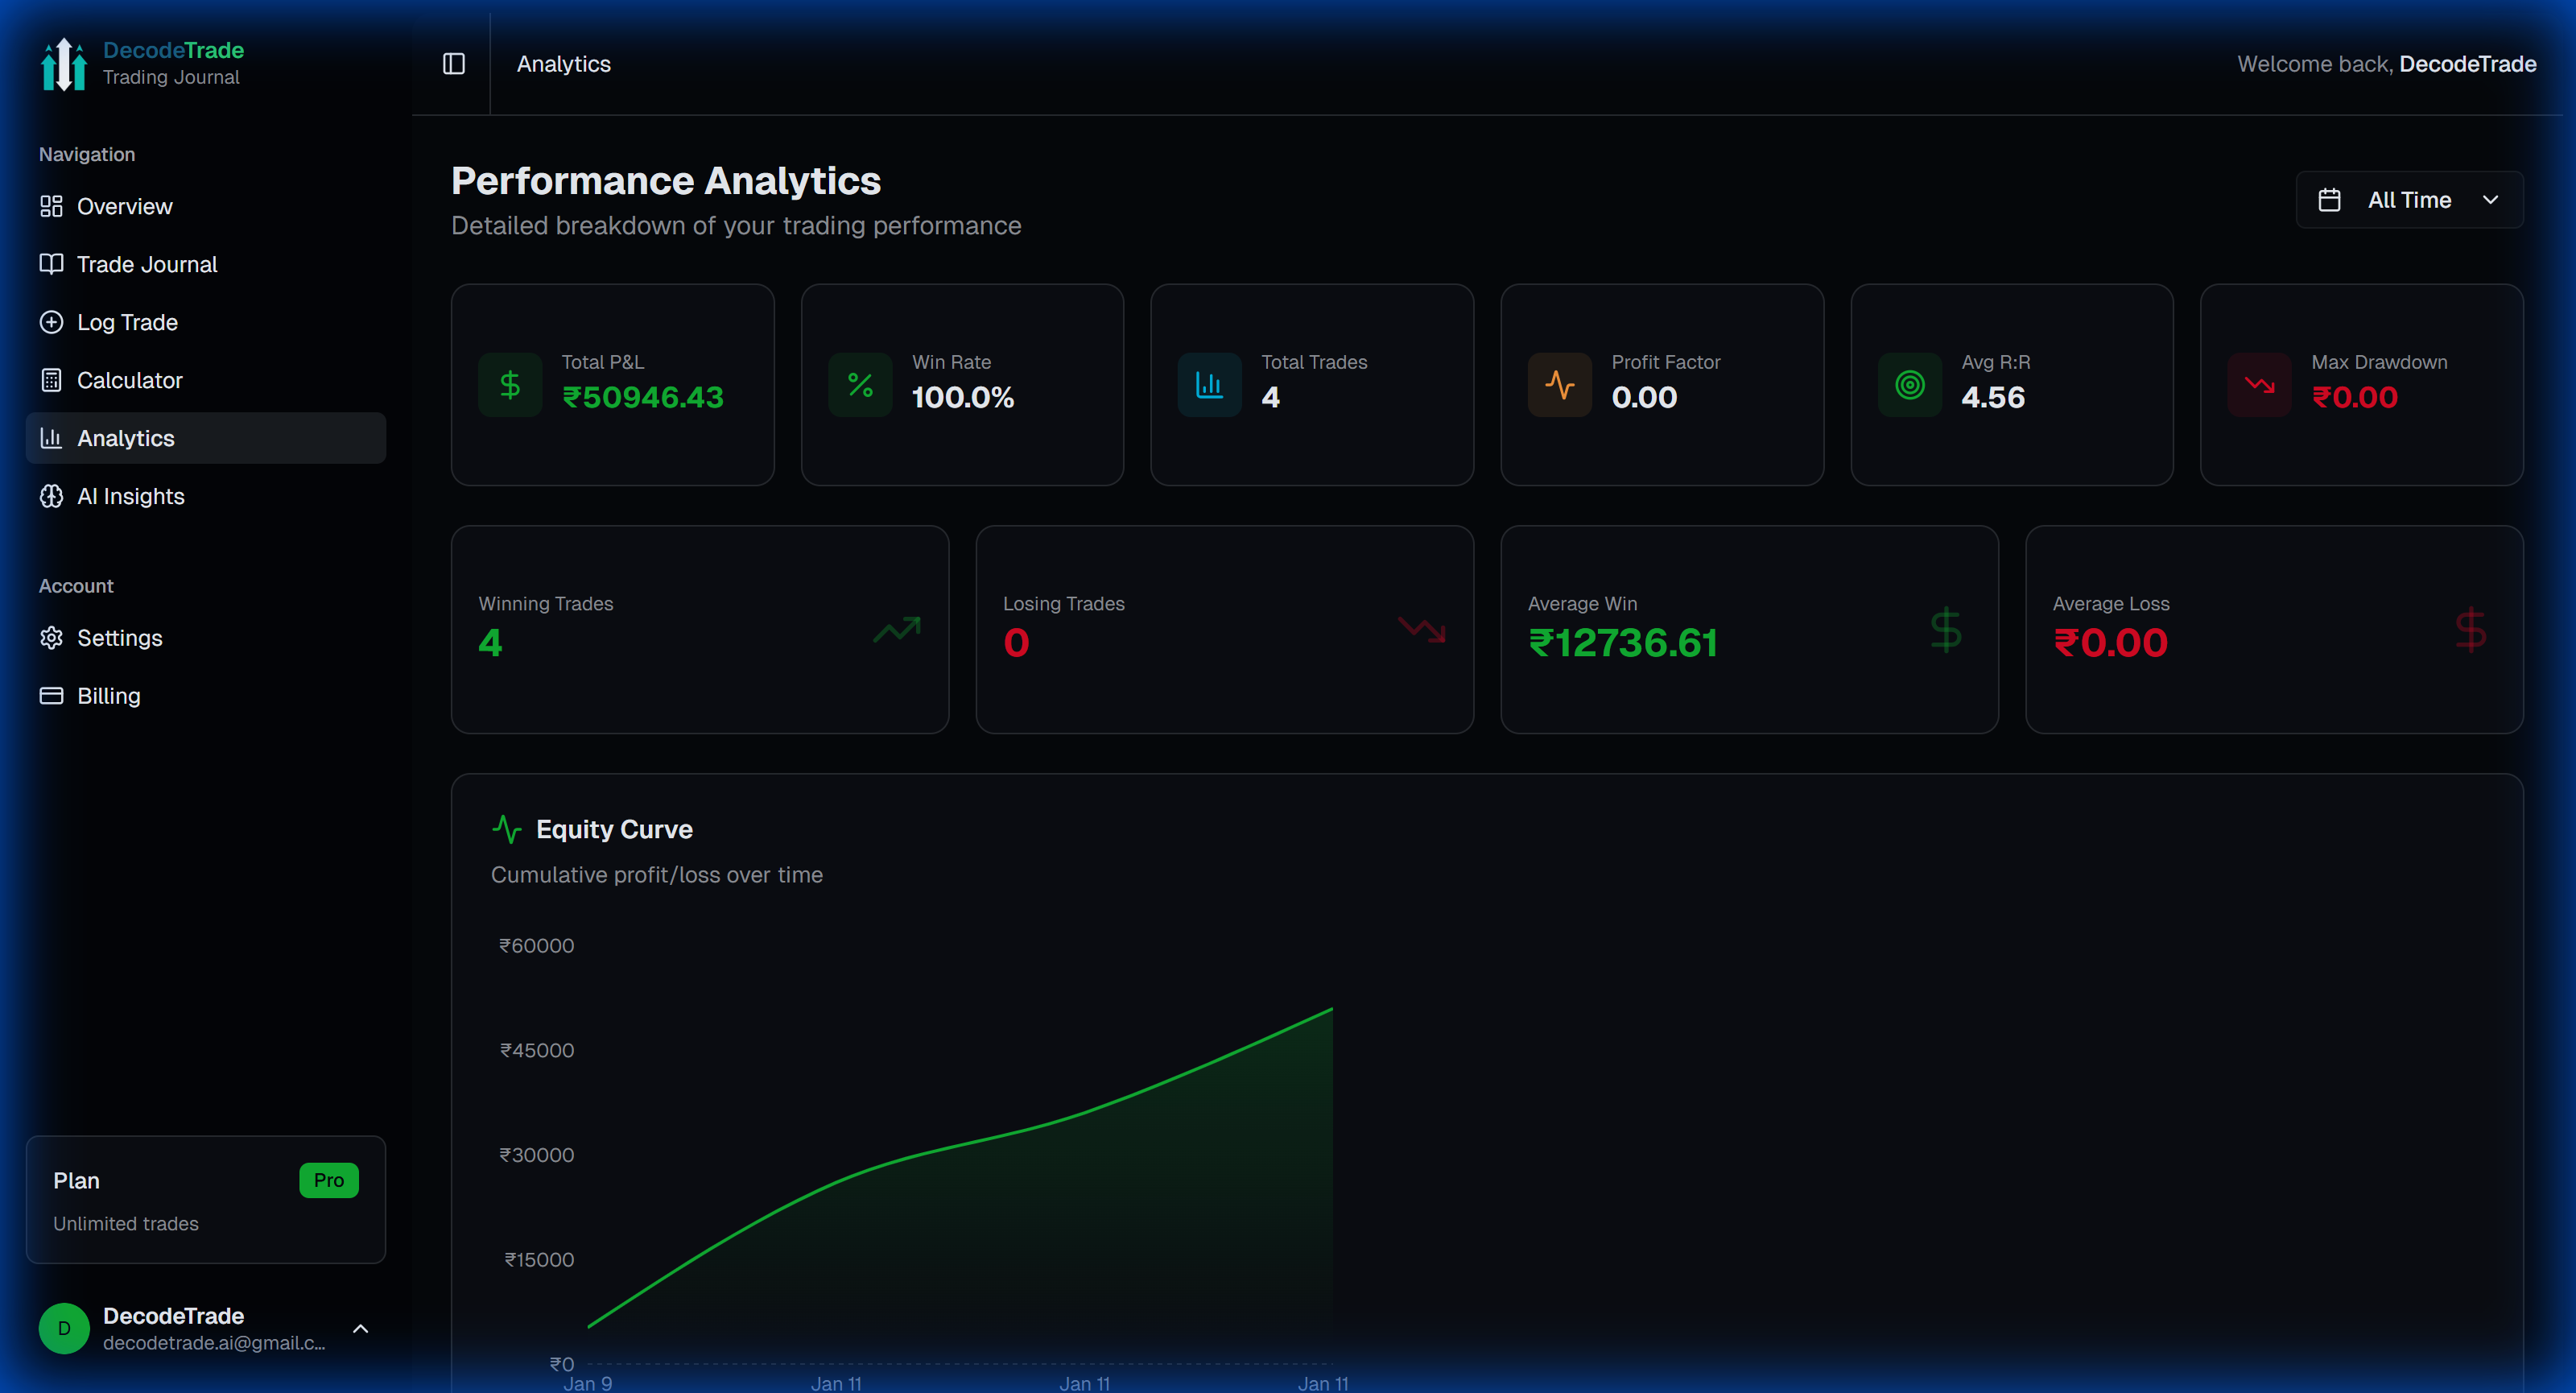Toggle the sidebar collapse panel icon
Screen dimensions: 2576x1393
(x=454, y=64)
